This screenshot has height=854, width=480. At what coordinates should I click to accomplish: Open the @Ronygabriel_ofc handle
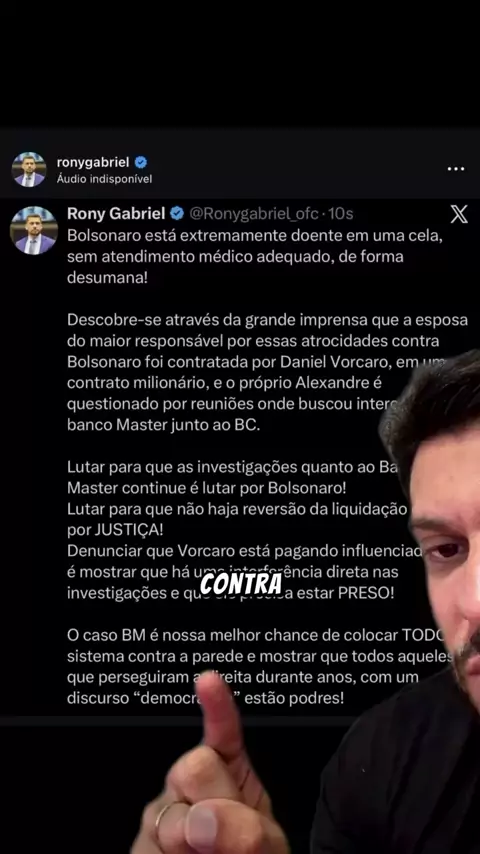click(x=253, y=214)
